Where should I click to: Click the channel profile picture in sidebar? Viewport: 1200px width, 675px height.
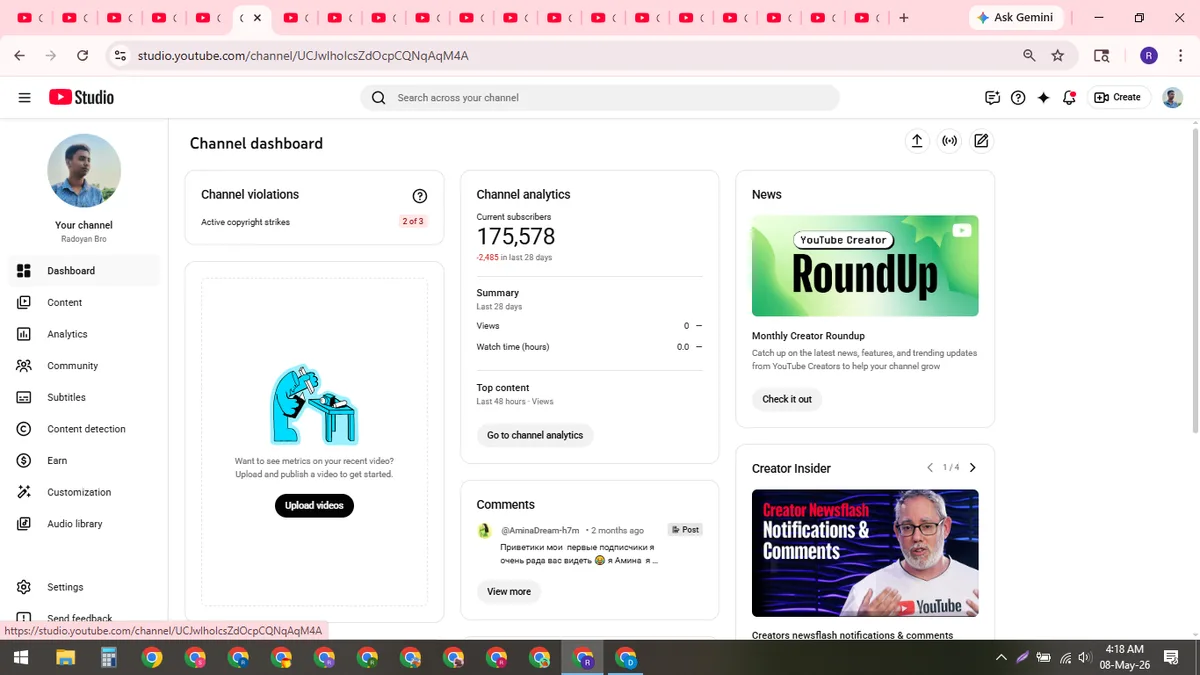tap(84, 171)
